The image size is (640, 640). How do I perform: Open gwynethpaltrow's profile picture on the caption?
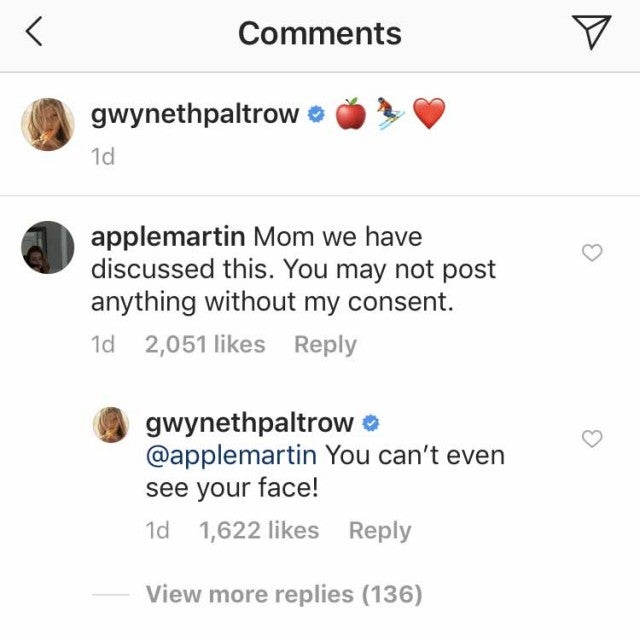point(47,127)
